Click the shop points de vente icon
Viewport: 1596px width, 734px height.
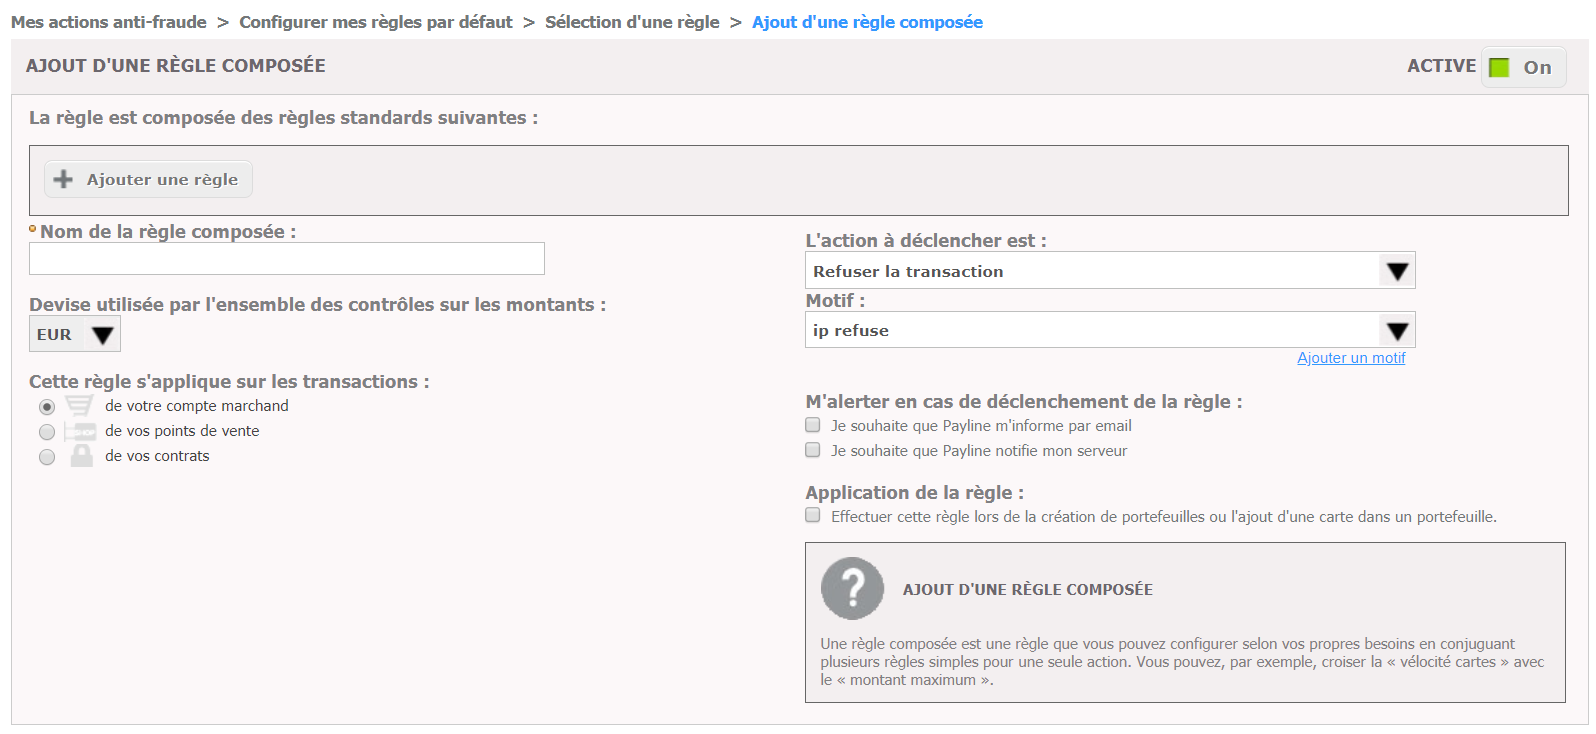click(x=80, y=431)
